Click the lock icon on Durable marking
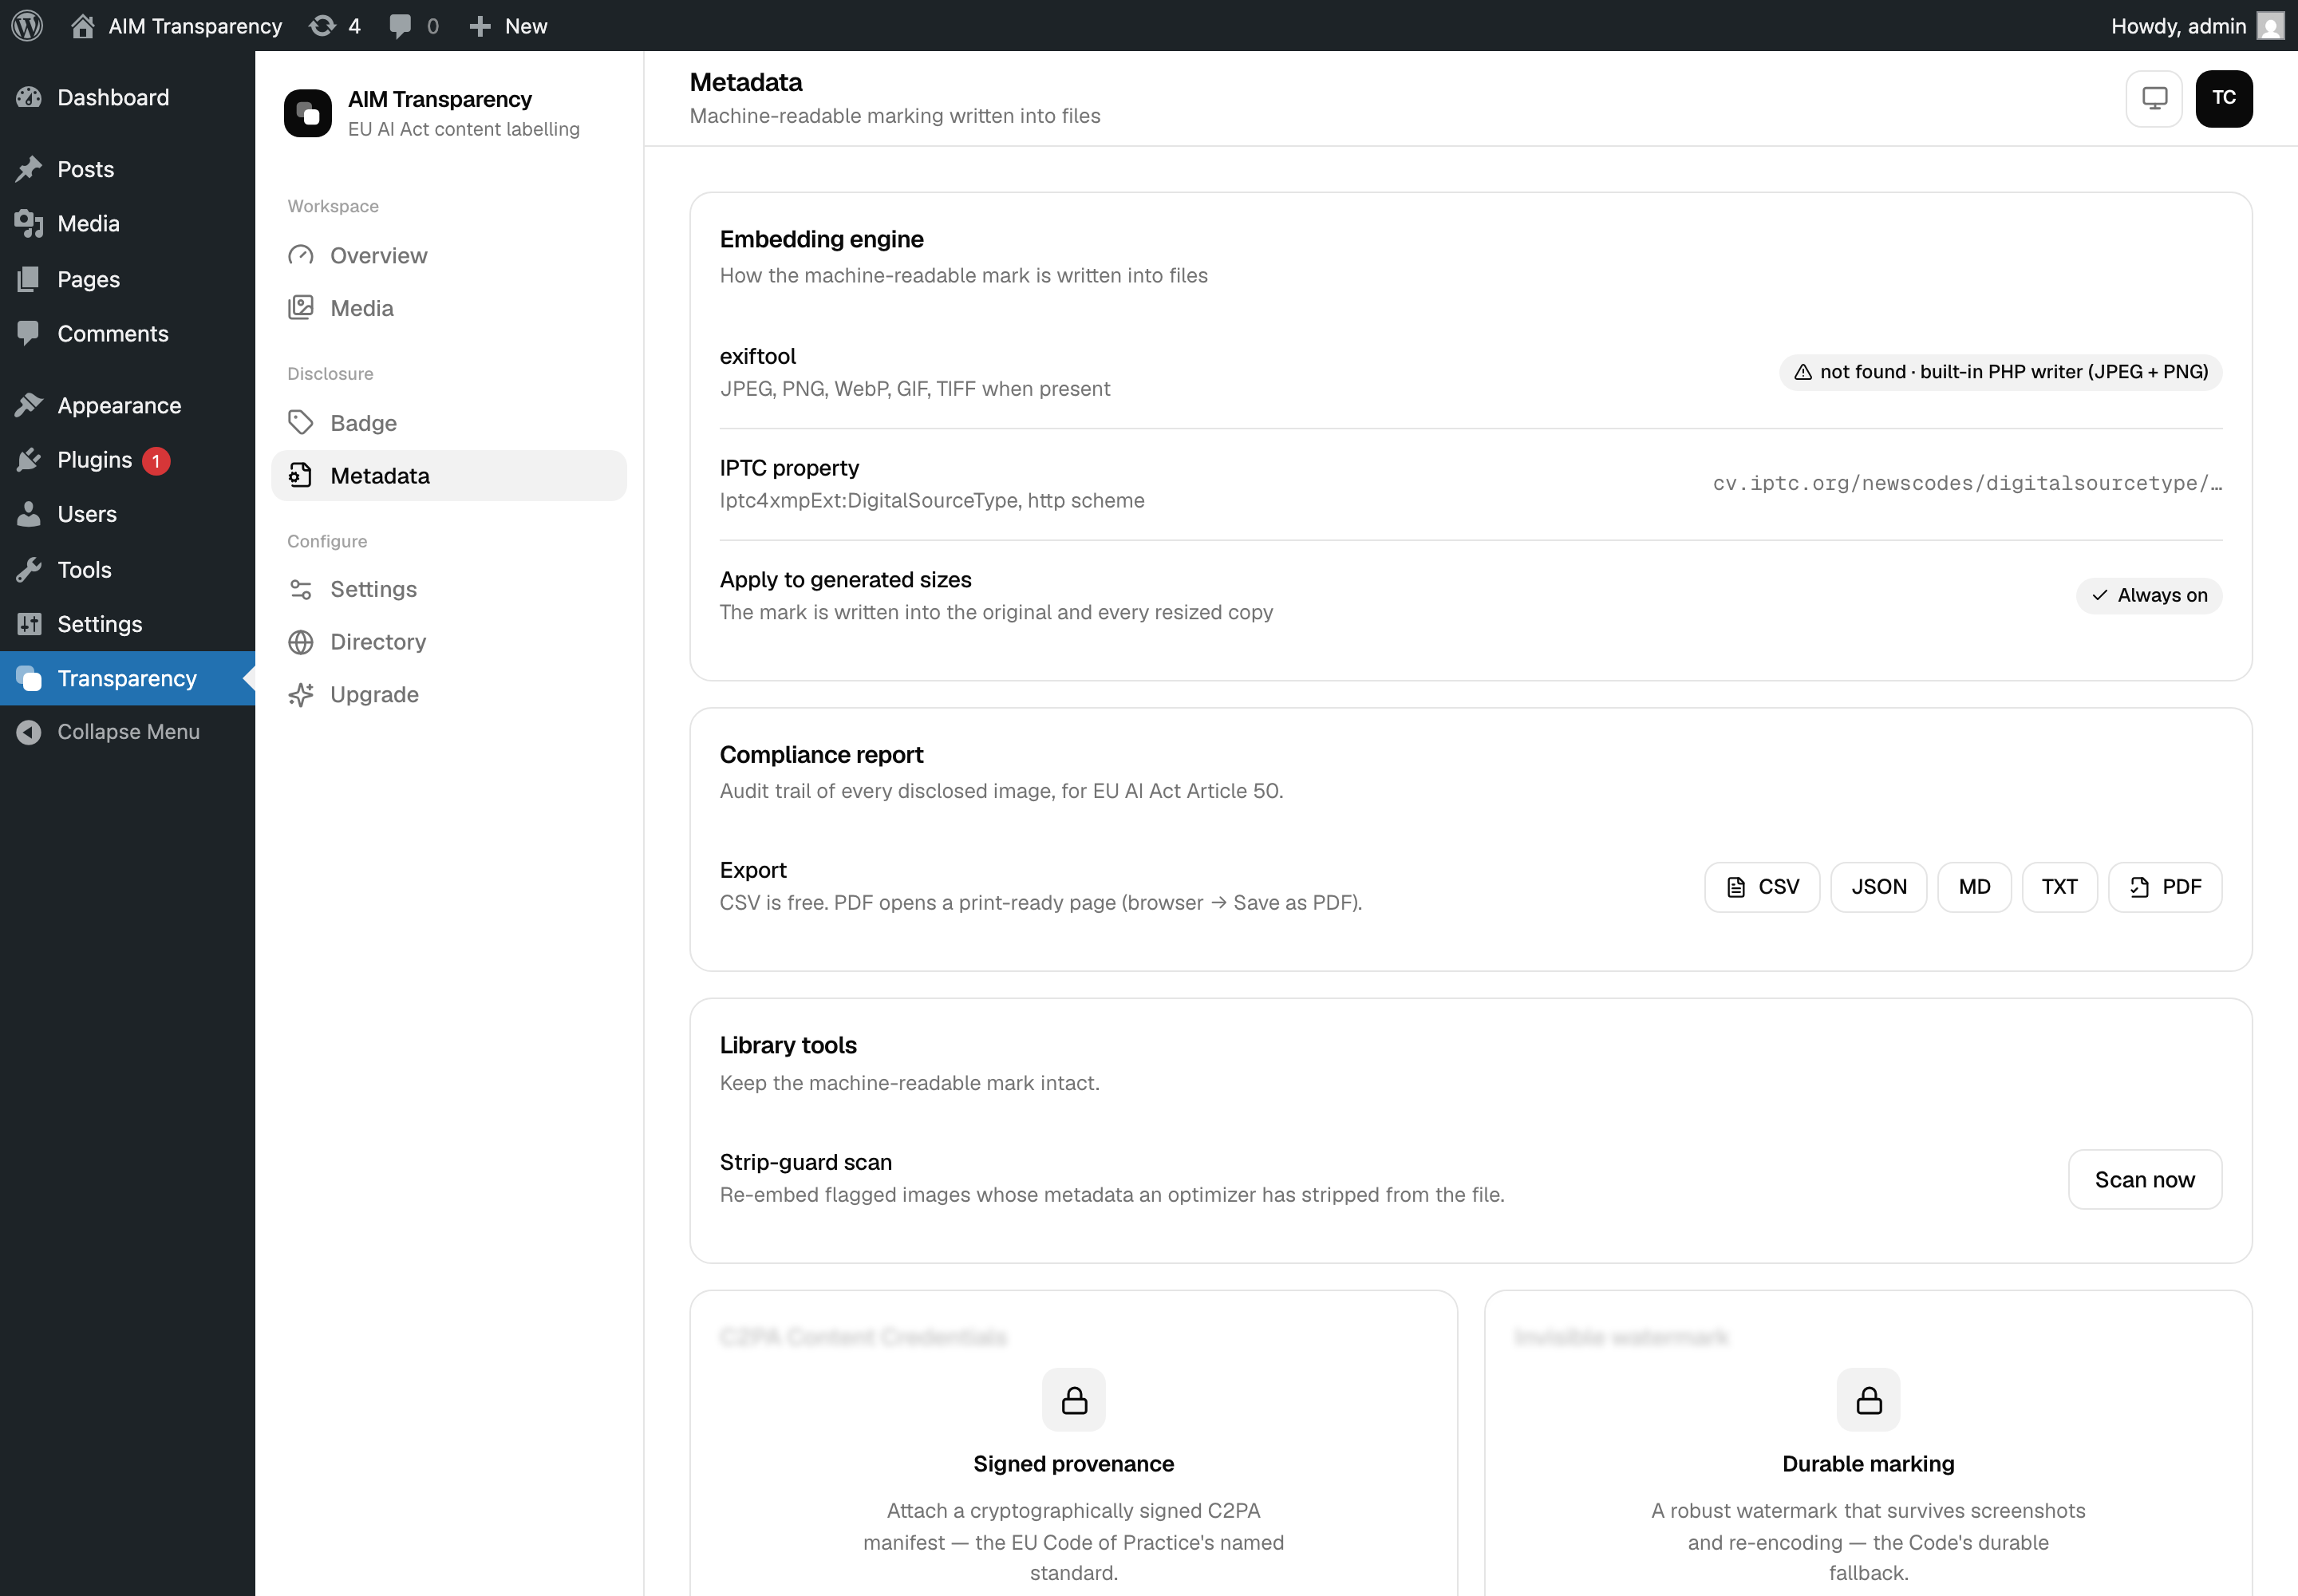 pos(1868,1399)
